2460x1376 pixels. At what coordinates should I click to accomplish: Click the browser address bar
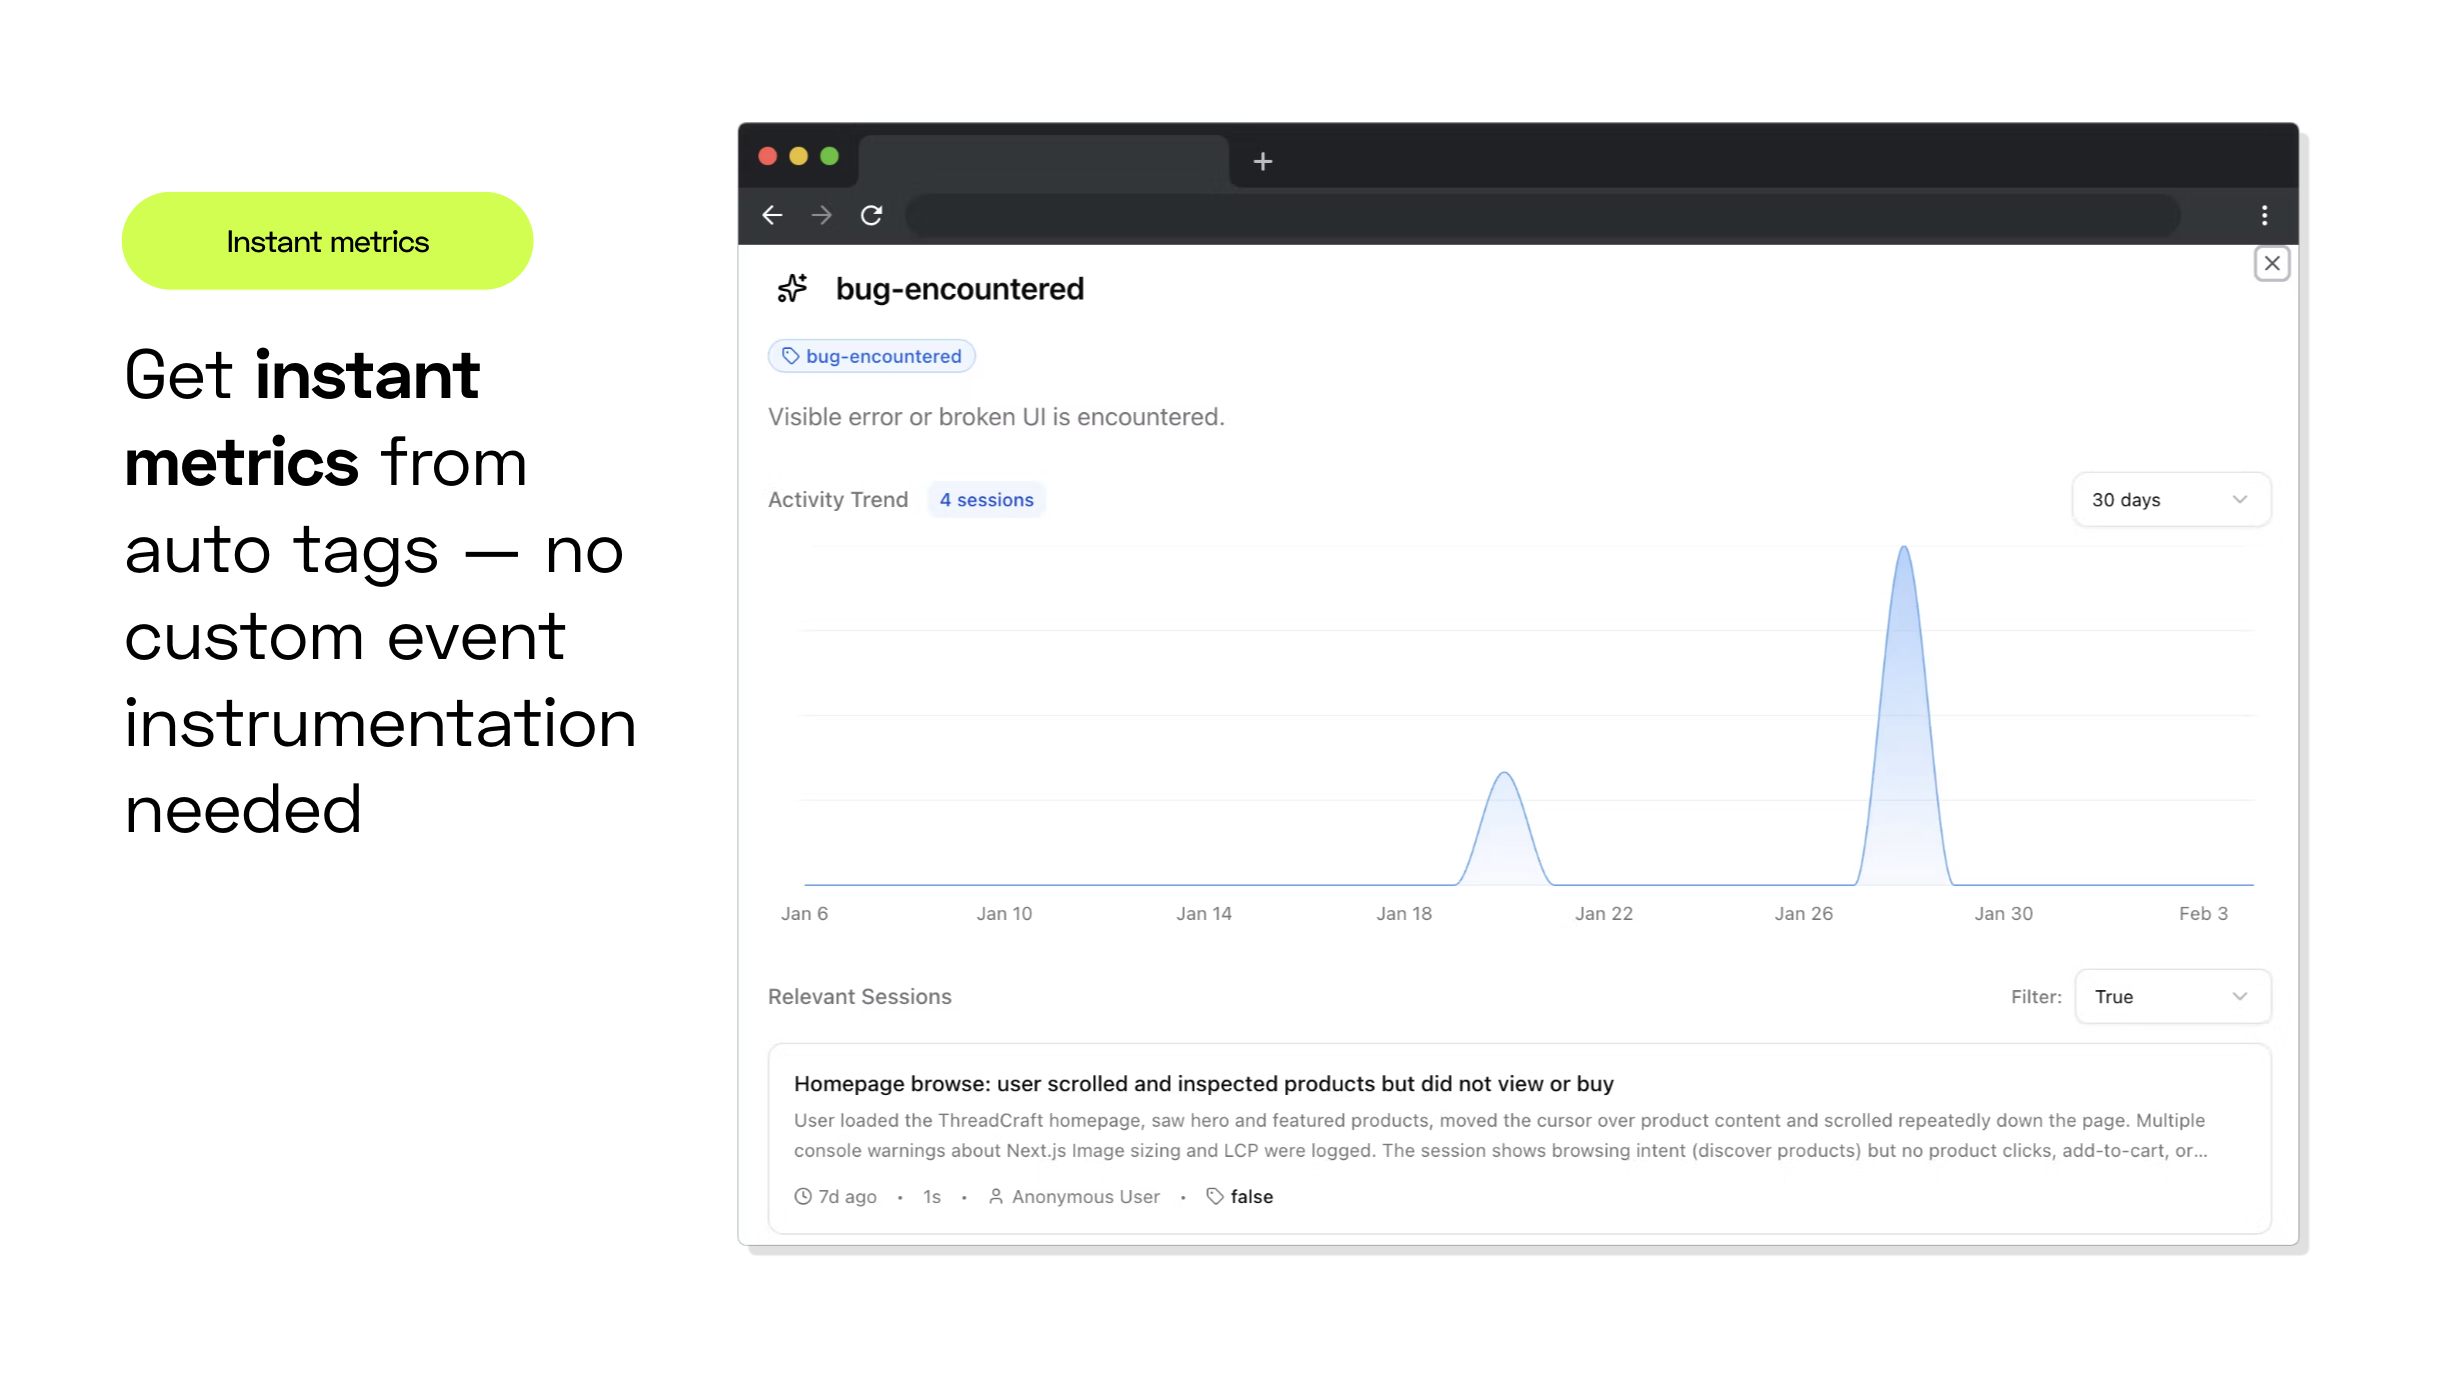coord(1540,215)
